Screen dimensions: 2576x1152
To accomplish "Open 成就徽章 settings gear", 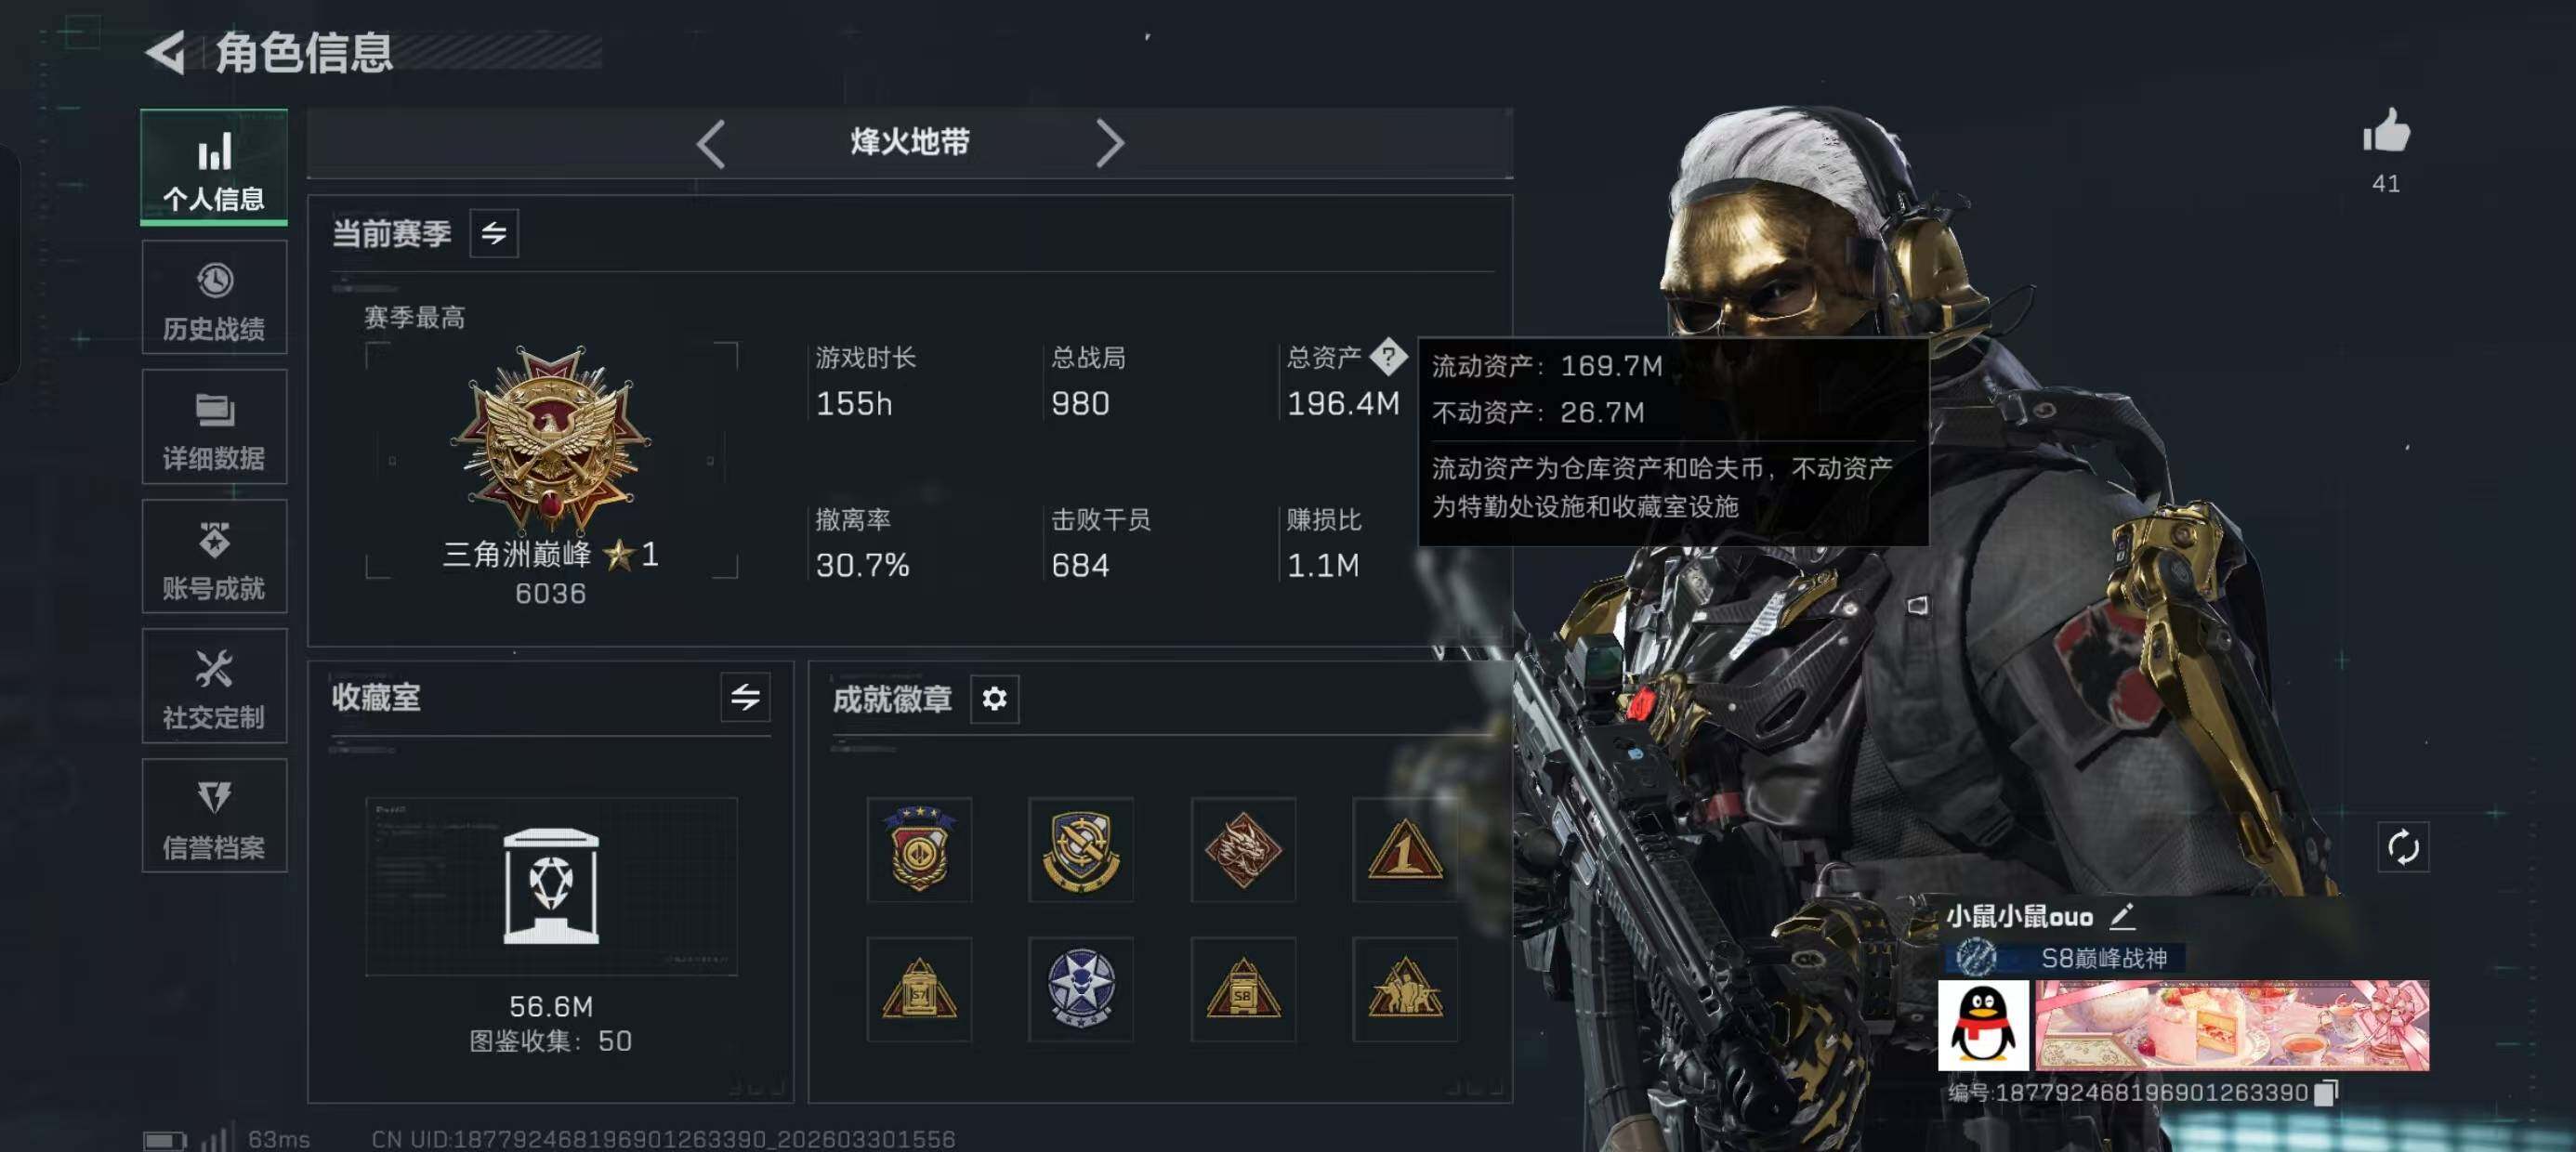I will click(x=994, y=698).
